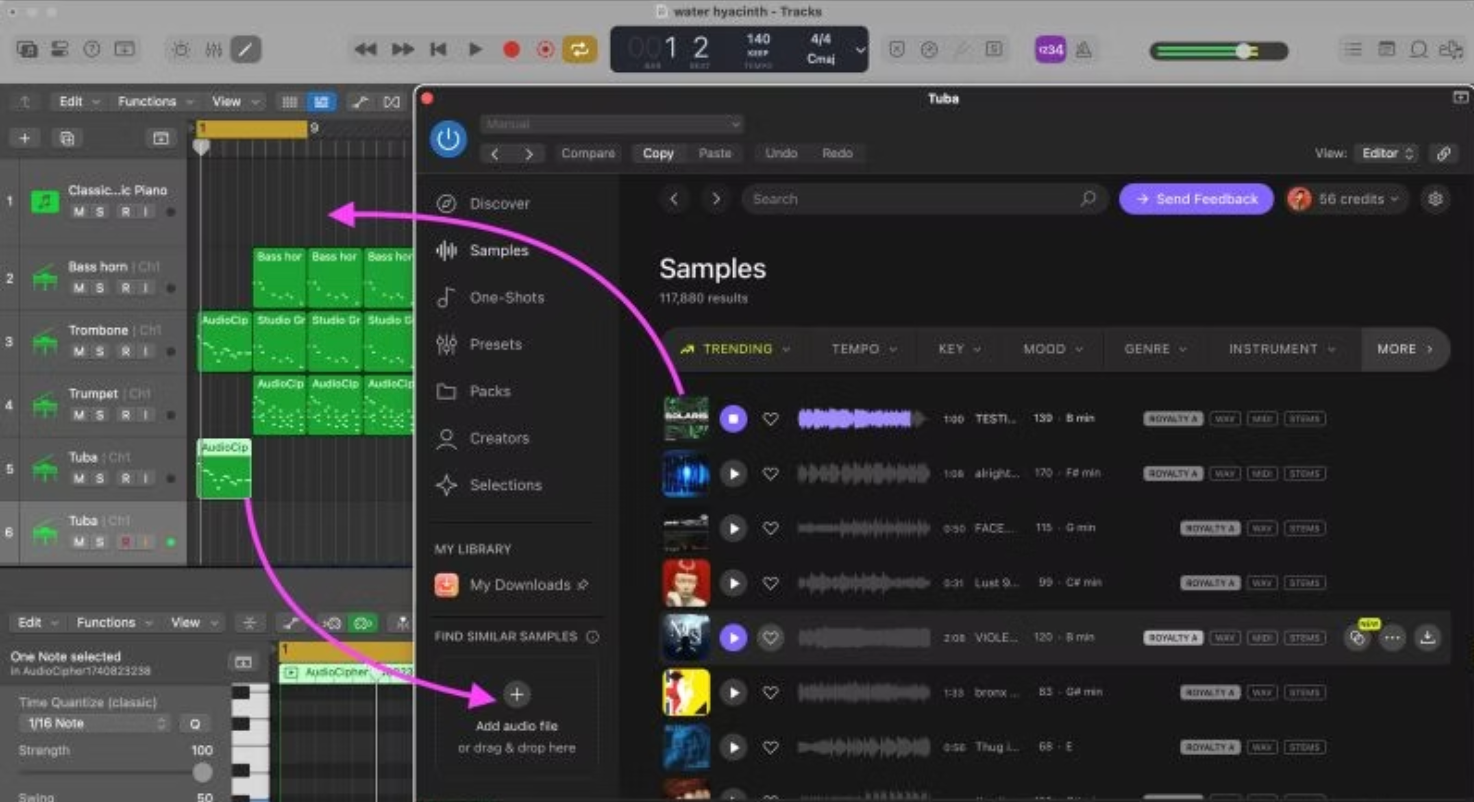Click the Search samples input field
1474x802 pixels.
click(x=910, y=199)
